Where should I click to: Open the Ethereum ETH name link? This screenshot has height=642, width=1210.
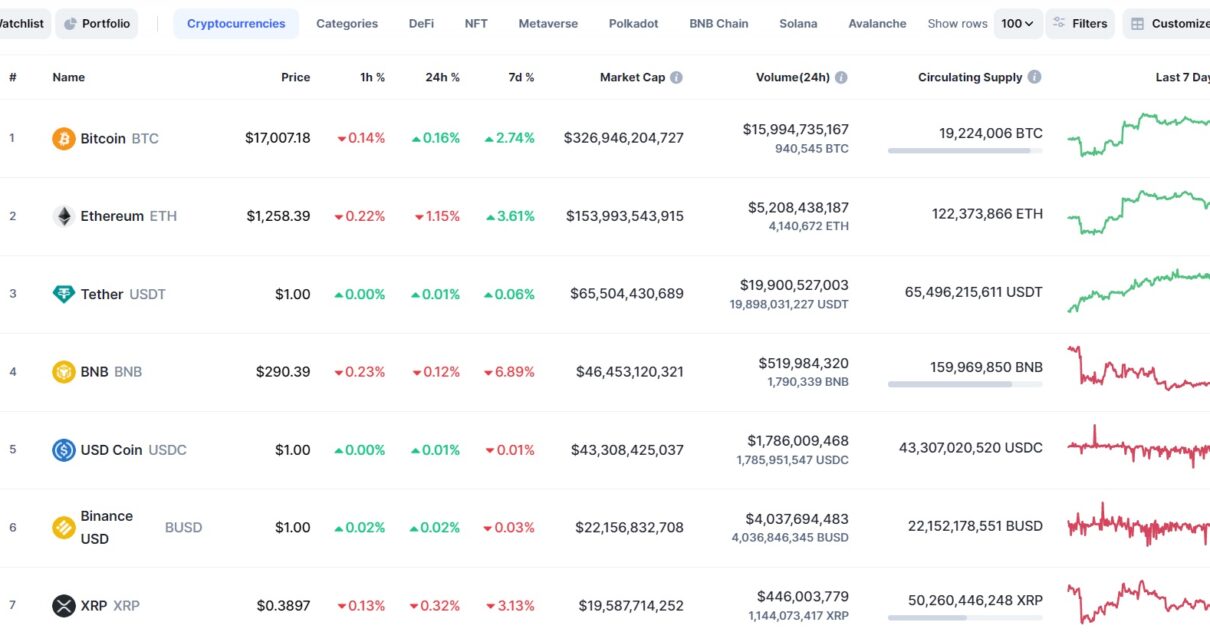tap(128, 216)
